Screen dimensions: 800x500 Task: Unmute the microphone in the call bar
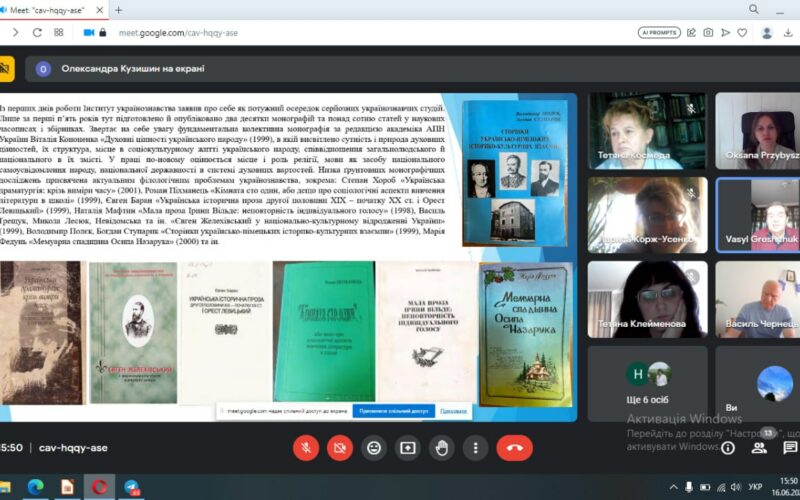coord(306,448)
